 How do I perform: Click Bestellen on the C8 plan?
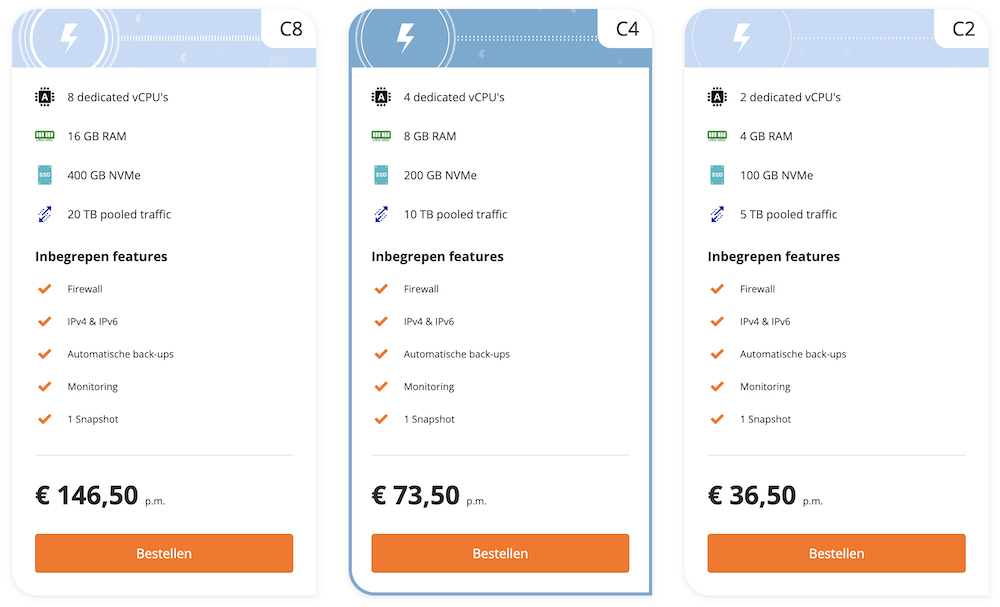pyautogui.click(x=163, y=553)
